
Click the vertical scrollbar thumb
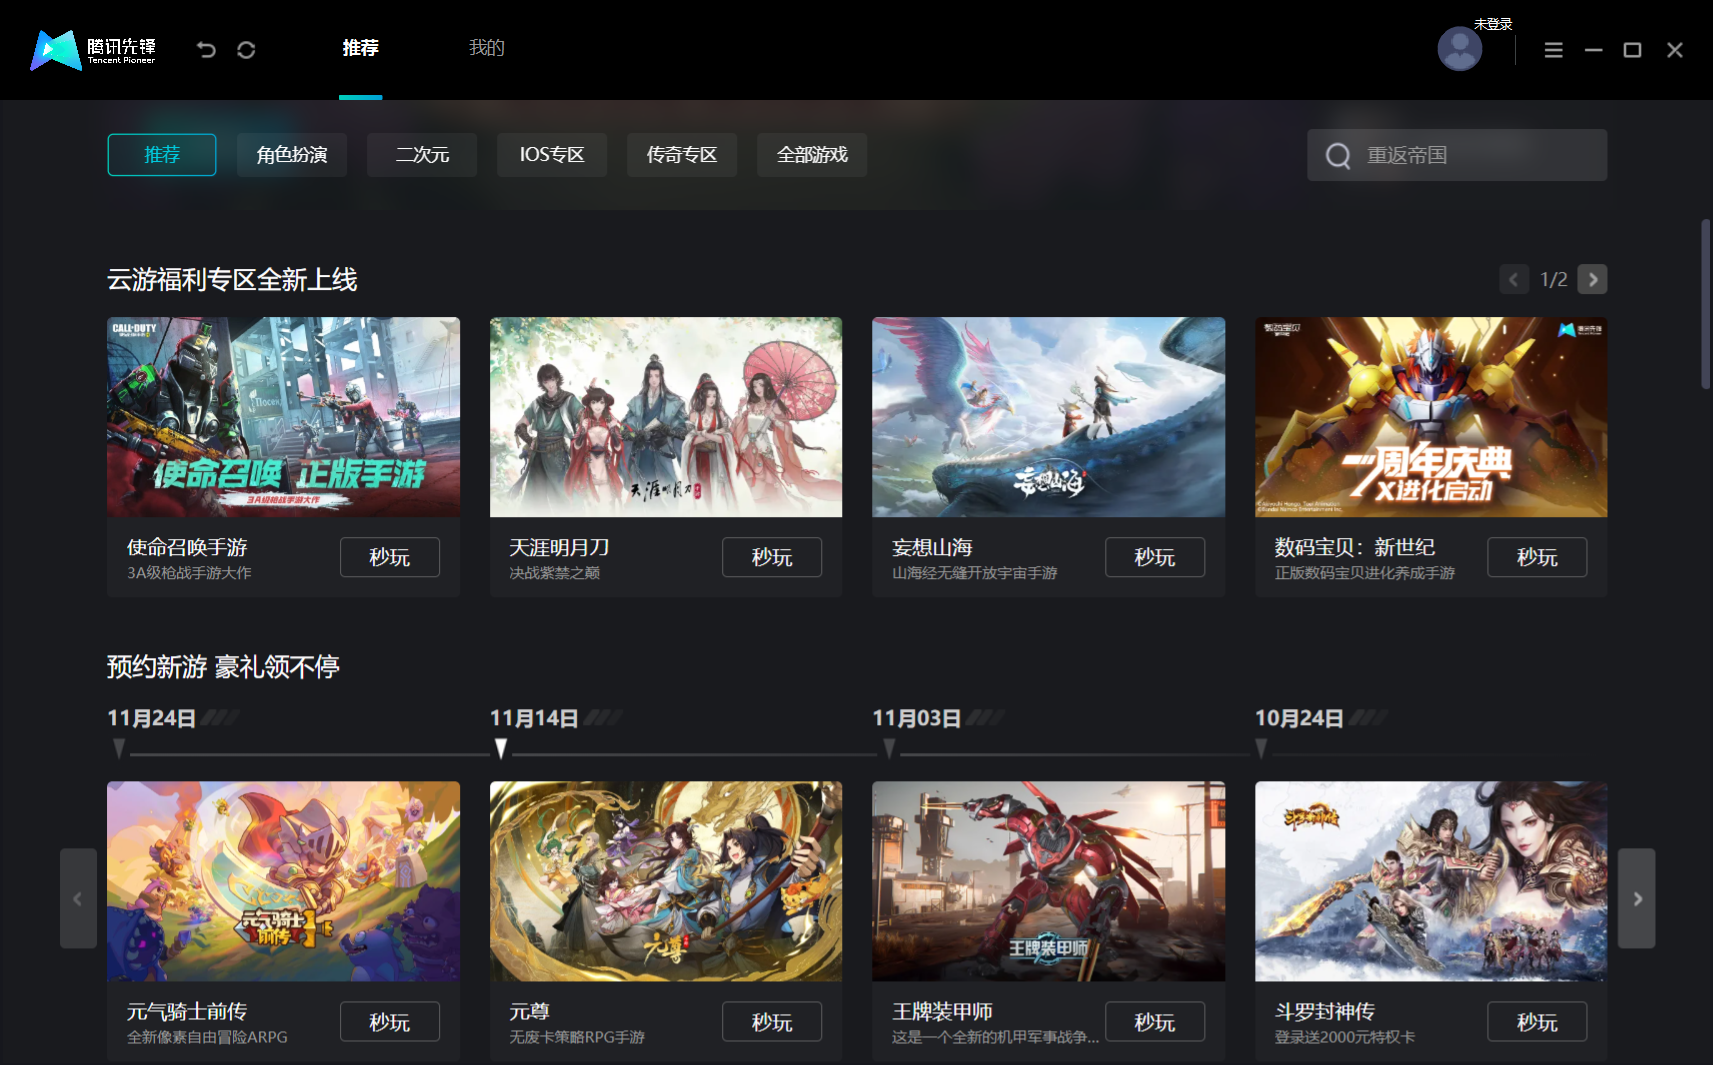pos(1705,304)
